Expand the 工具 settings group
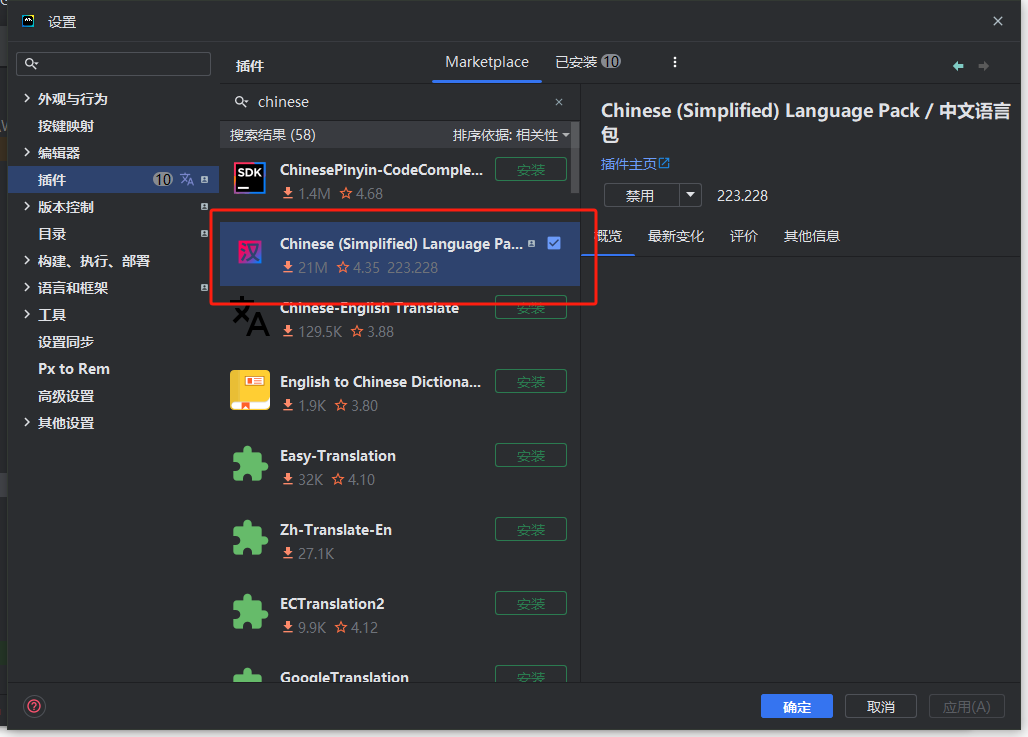 [x=27, y=315]
